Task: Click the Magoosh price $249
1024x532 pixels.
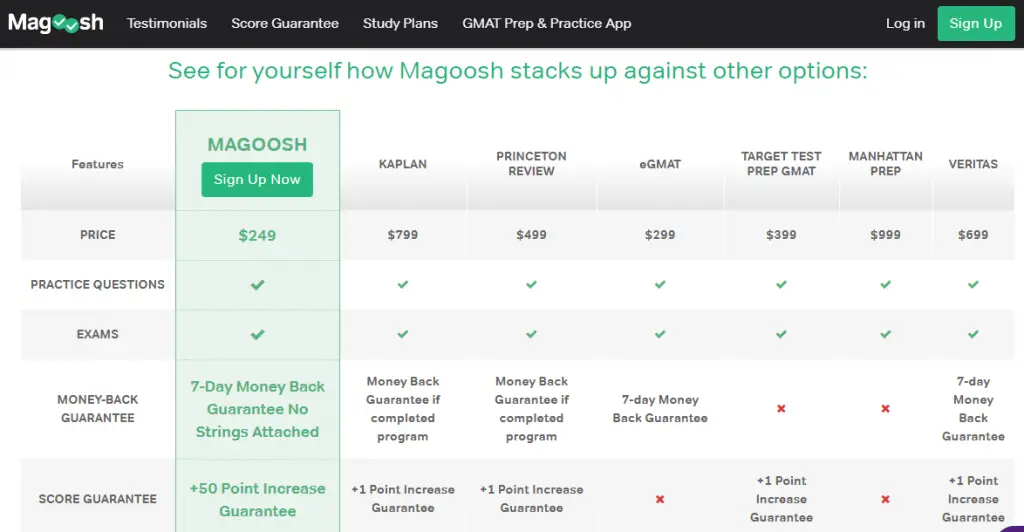Action: coord(257,236)
